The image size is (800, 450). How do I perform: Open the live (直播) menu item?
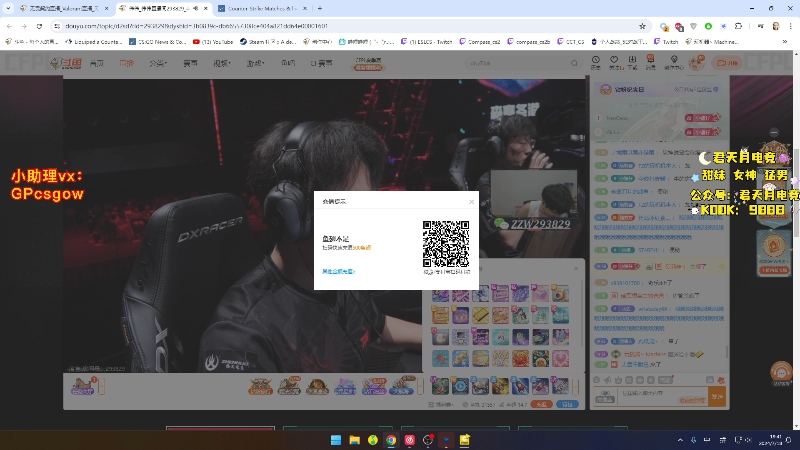point(126,63)
